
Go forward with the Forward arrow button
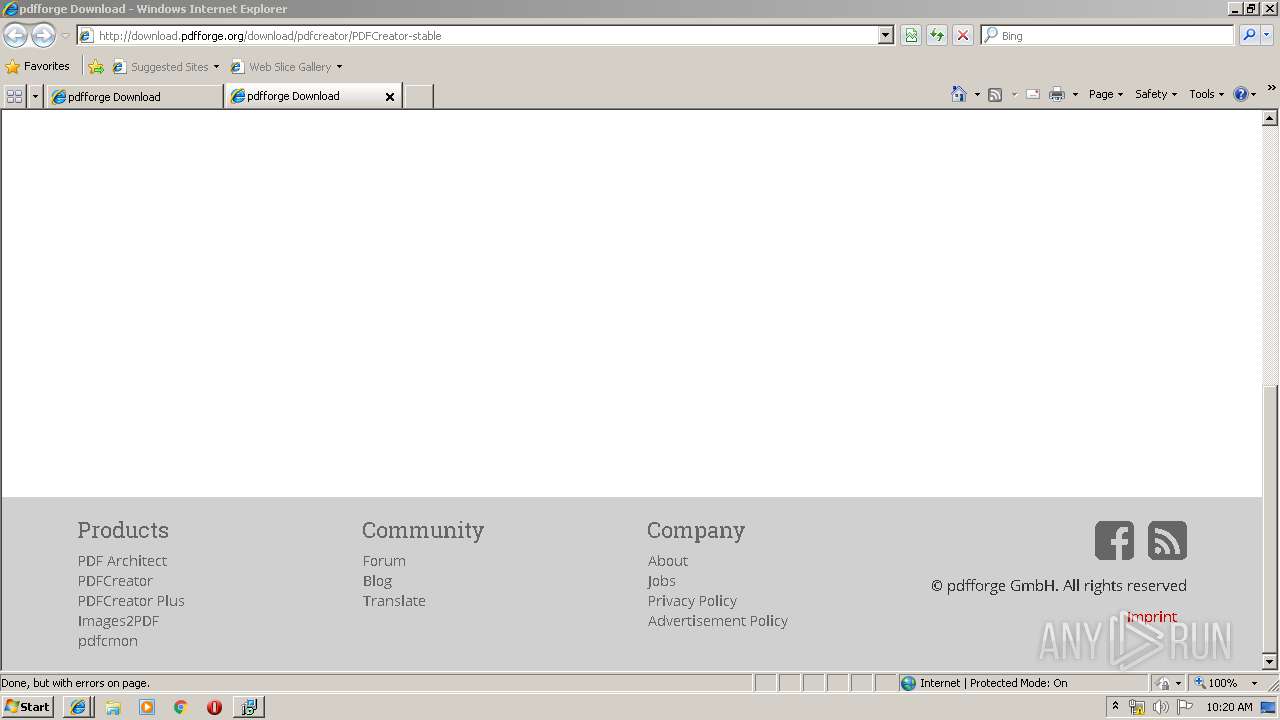pyautogui.click(x=43, y=35)
